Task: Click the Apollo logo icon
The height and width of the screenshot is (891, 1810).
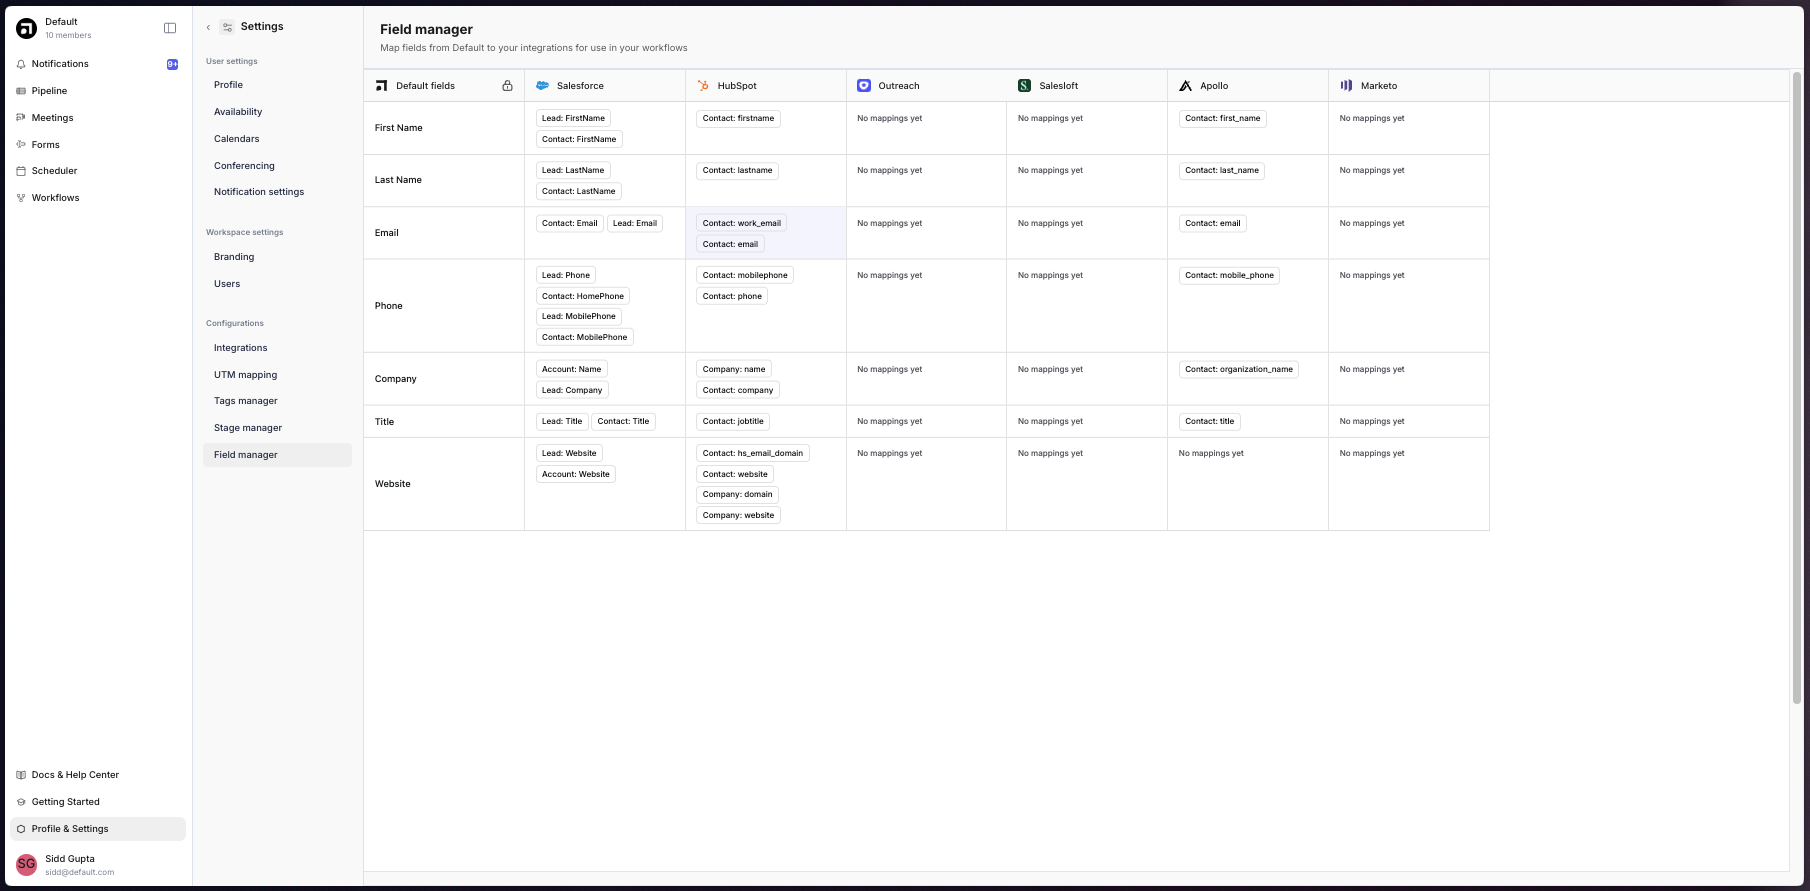Action: coord(1186,86)
